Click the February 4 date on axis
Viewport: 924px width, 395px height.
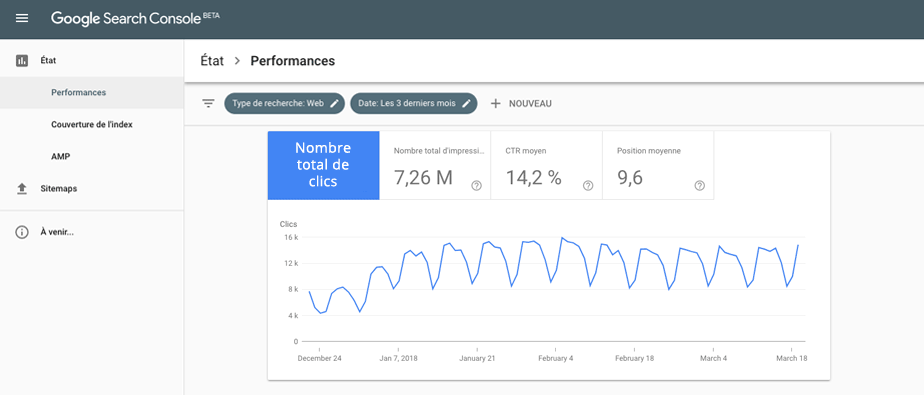point(556,358)
